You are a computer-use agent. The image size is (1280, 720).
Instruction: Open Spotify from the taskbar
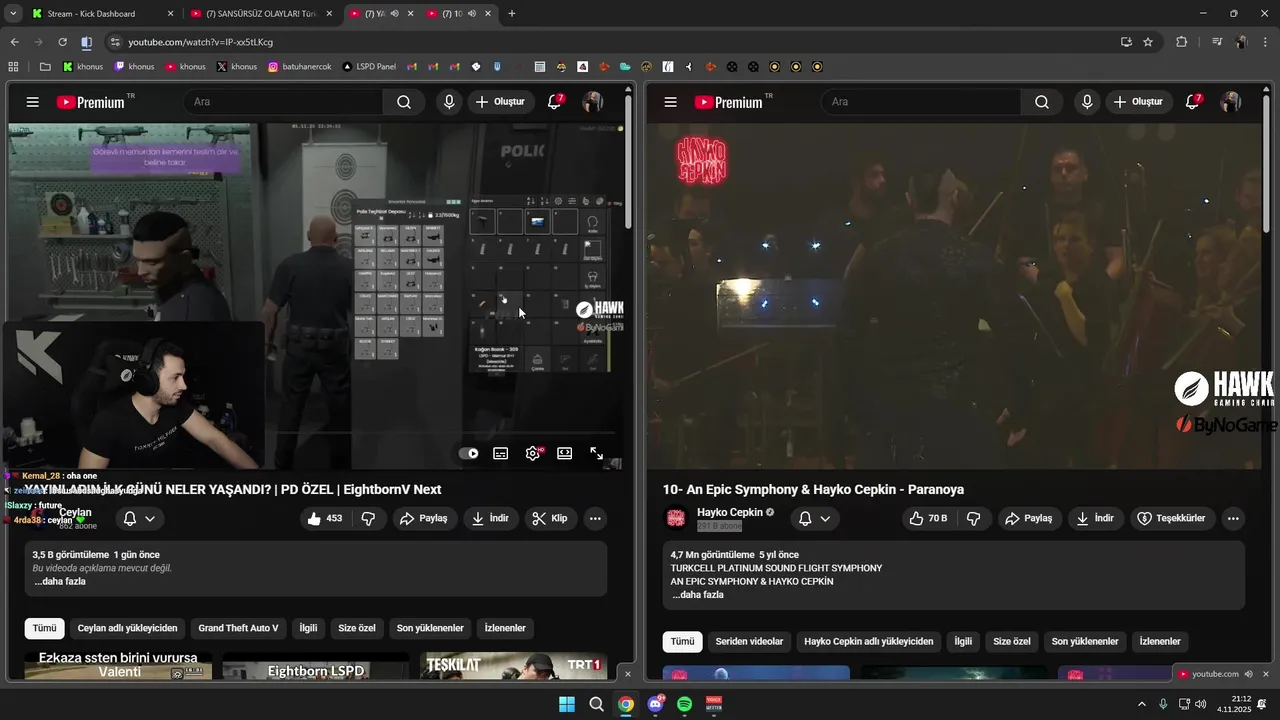point(685,704)
